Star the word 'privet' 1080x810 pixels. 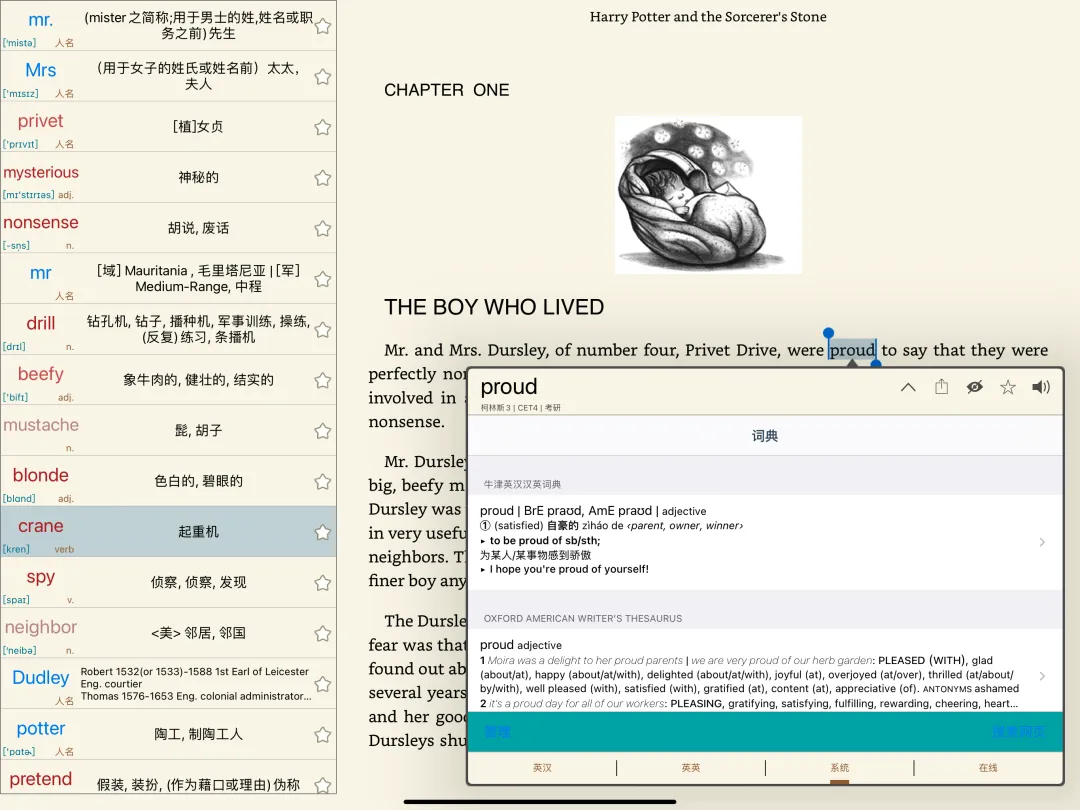click(322, 127)
